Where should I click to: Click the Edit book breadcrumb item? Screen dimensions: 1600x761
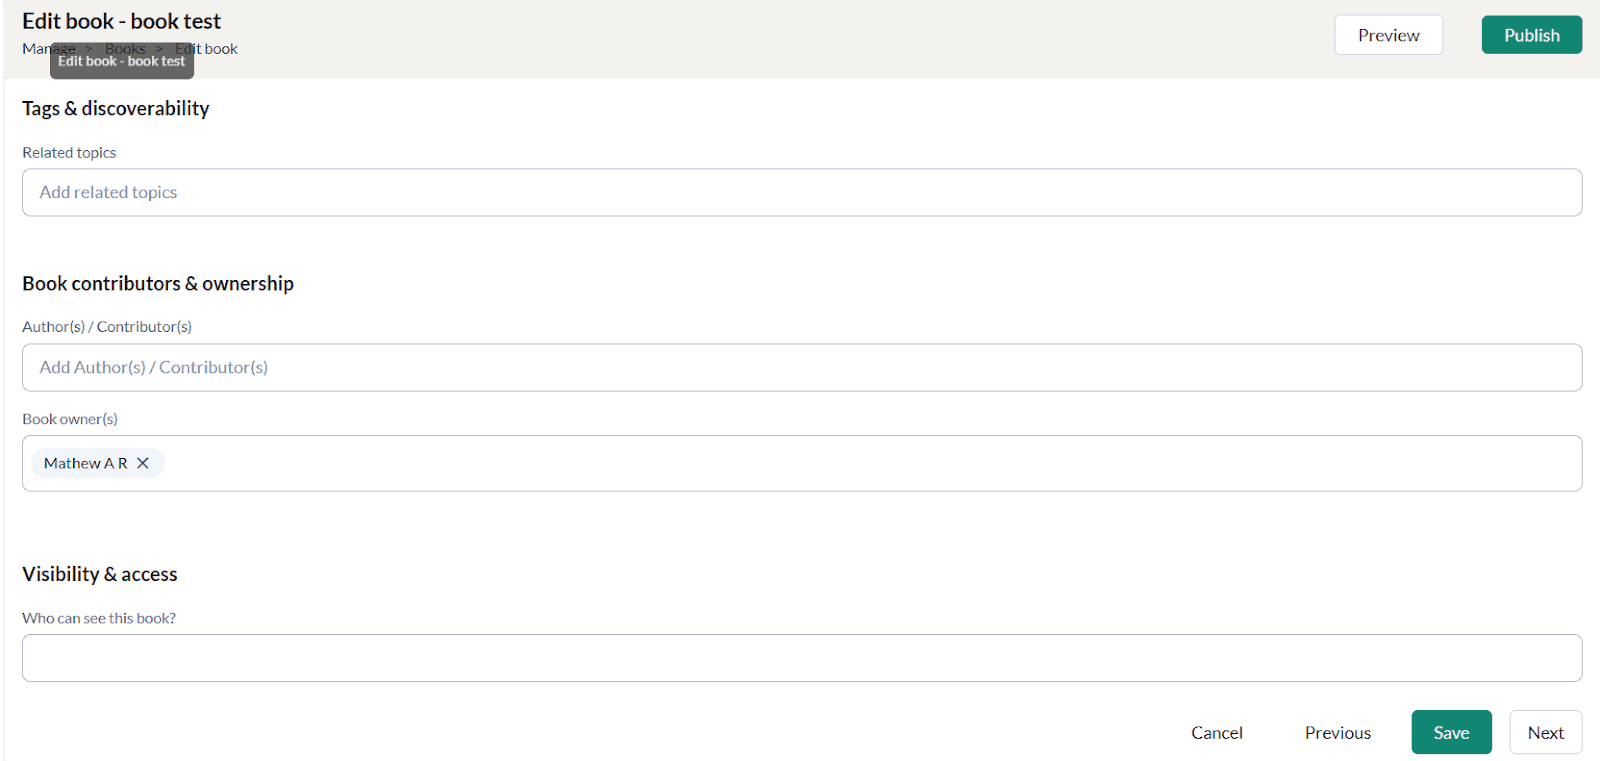214,48
